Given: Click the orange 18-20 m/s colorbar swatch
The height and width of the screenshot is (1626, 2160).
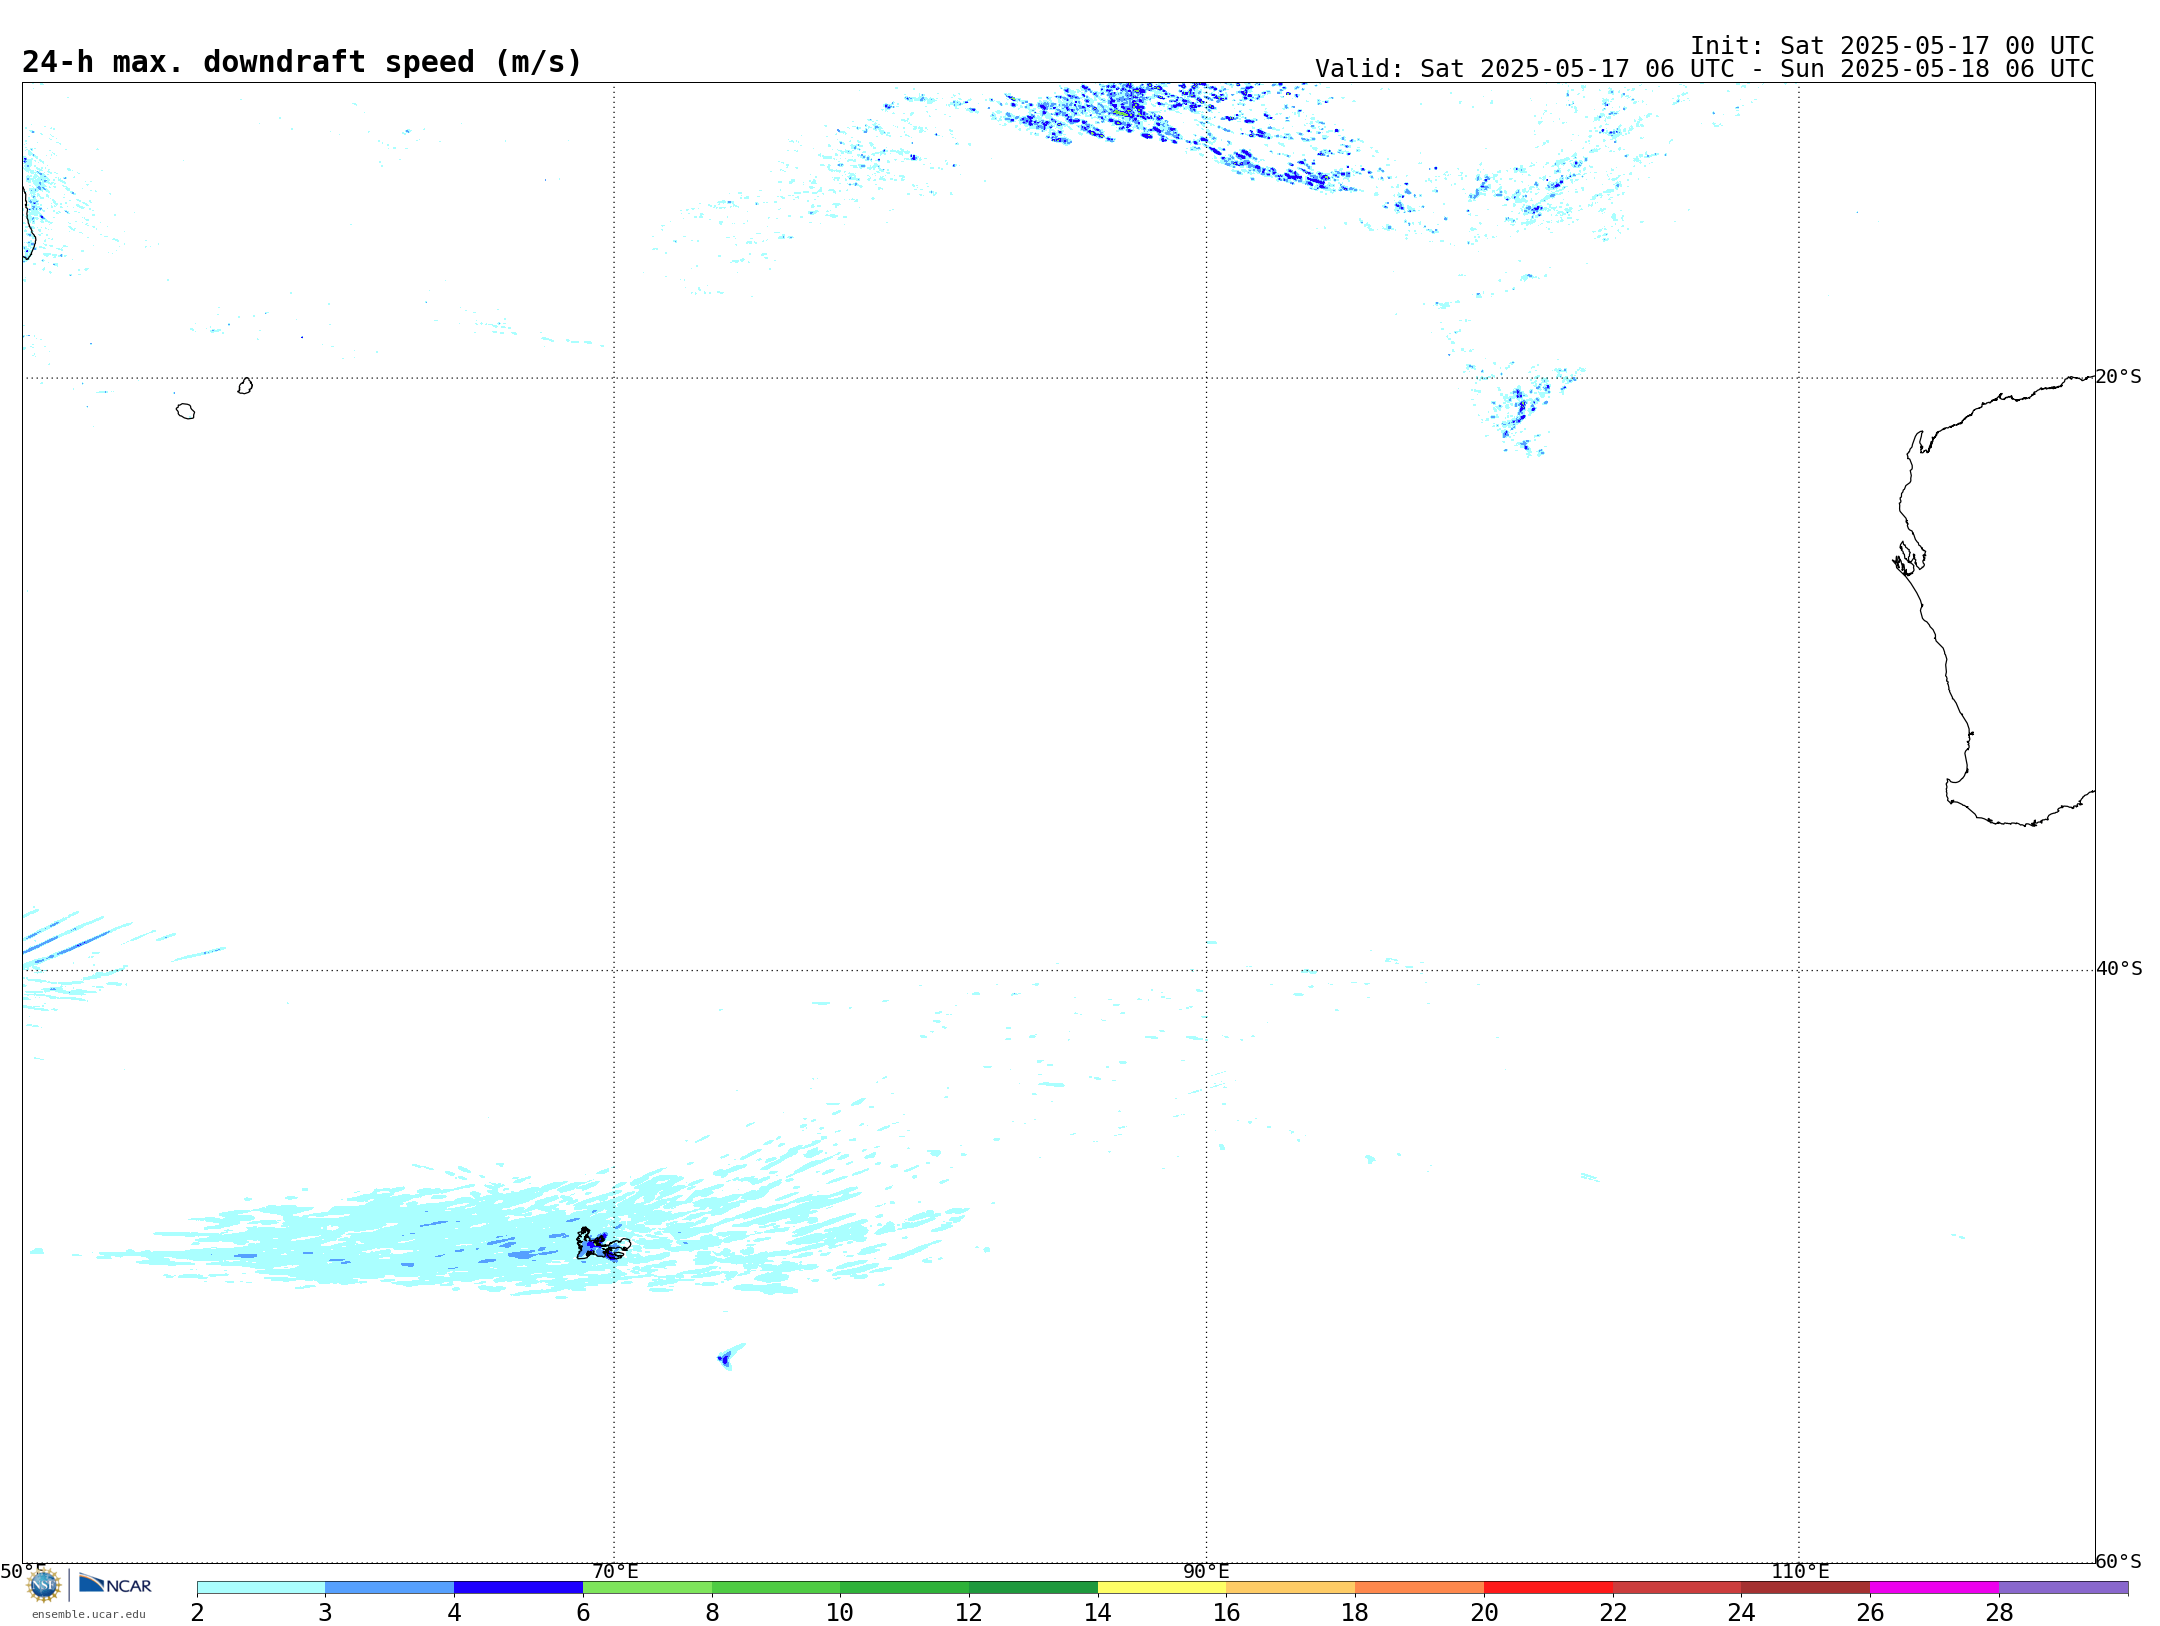Looking at the screenshot, I should 1420,1588.
